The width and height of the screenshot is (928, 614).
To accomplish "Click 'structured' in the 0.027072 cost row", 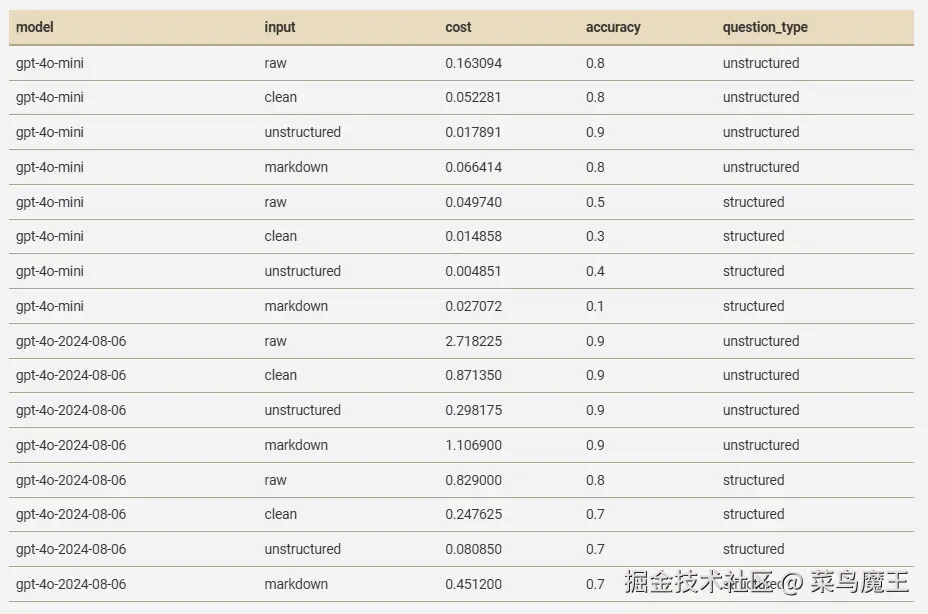I will [753, 306].
